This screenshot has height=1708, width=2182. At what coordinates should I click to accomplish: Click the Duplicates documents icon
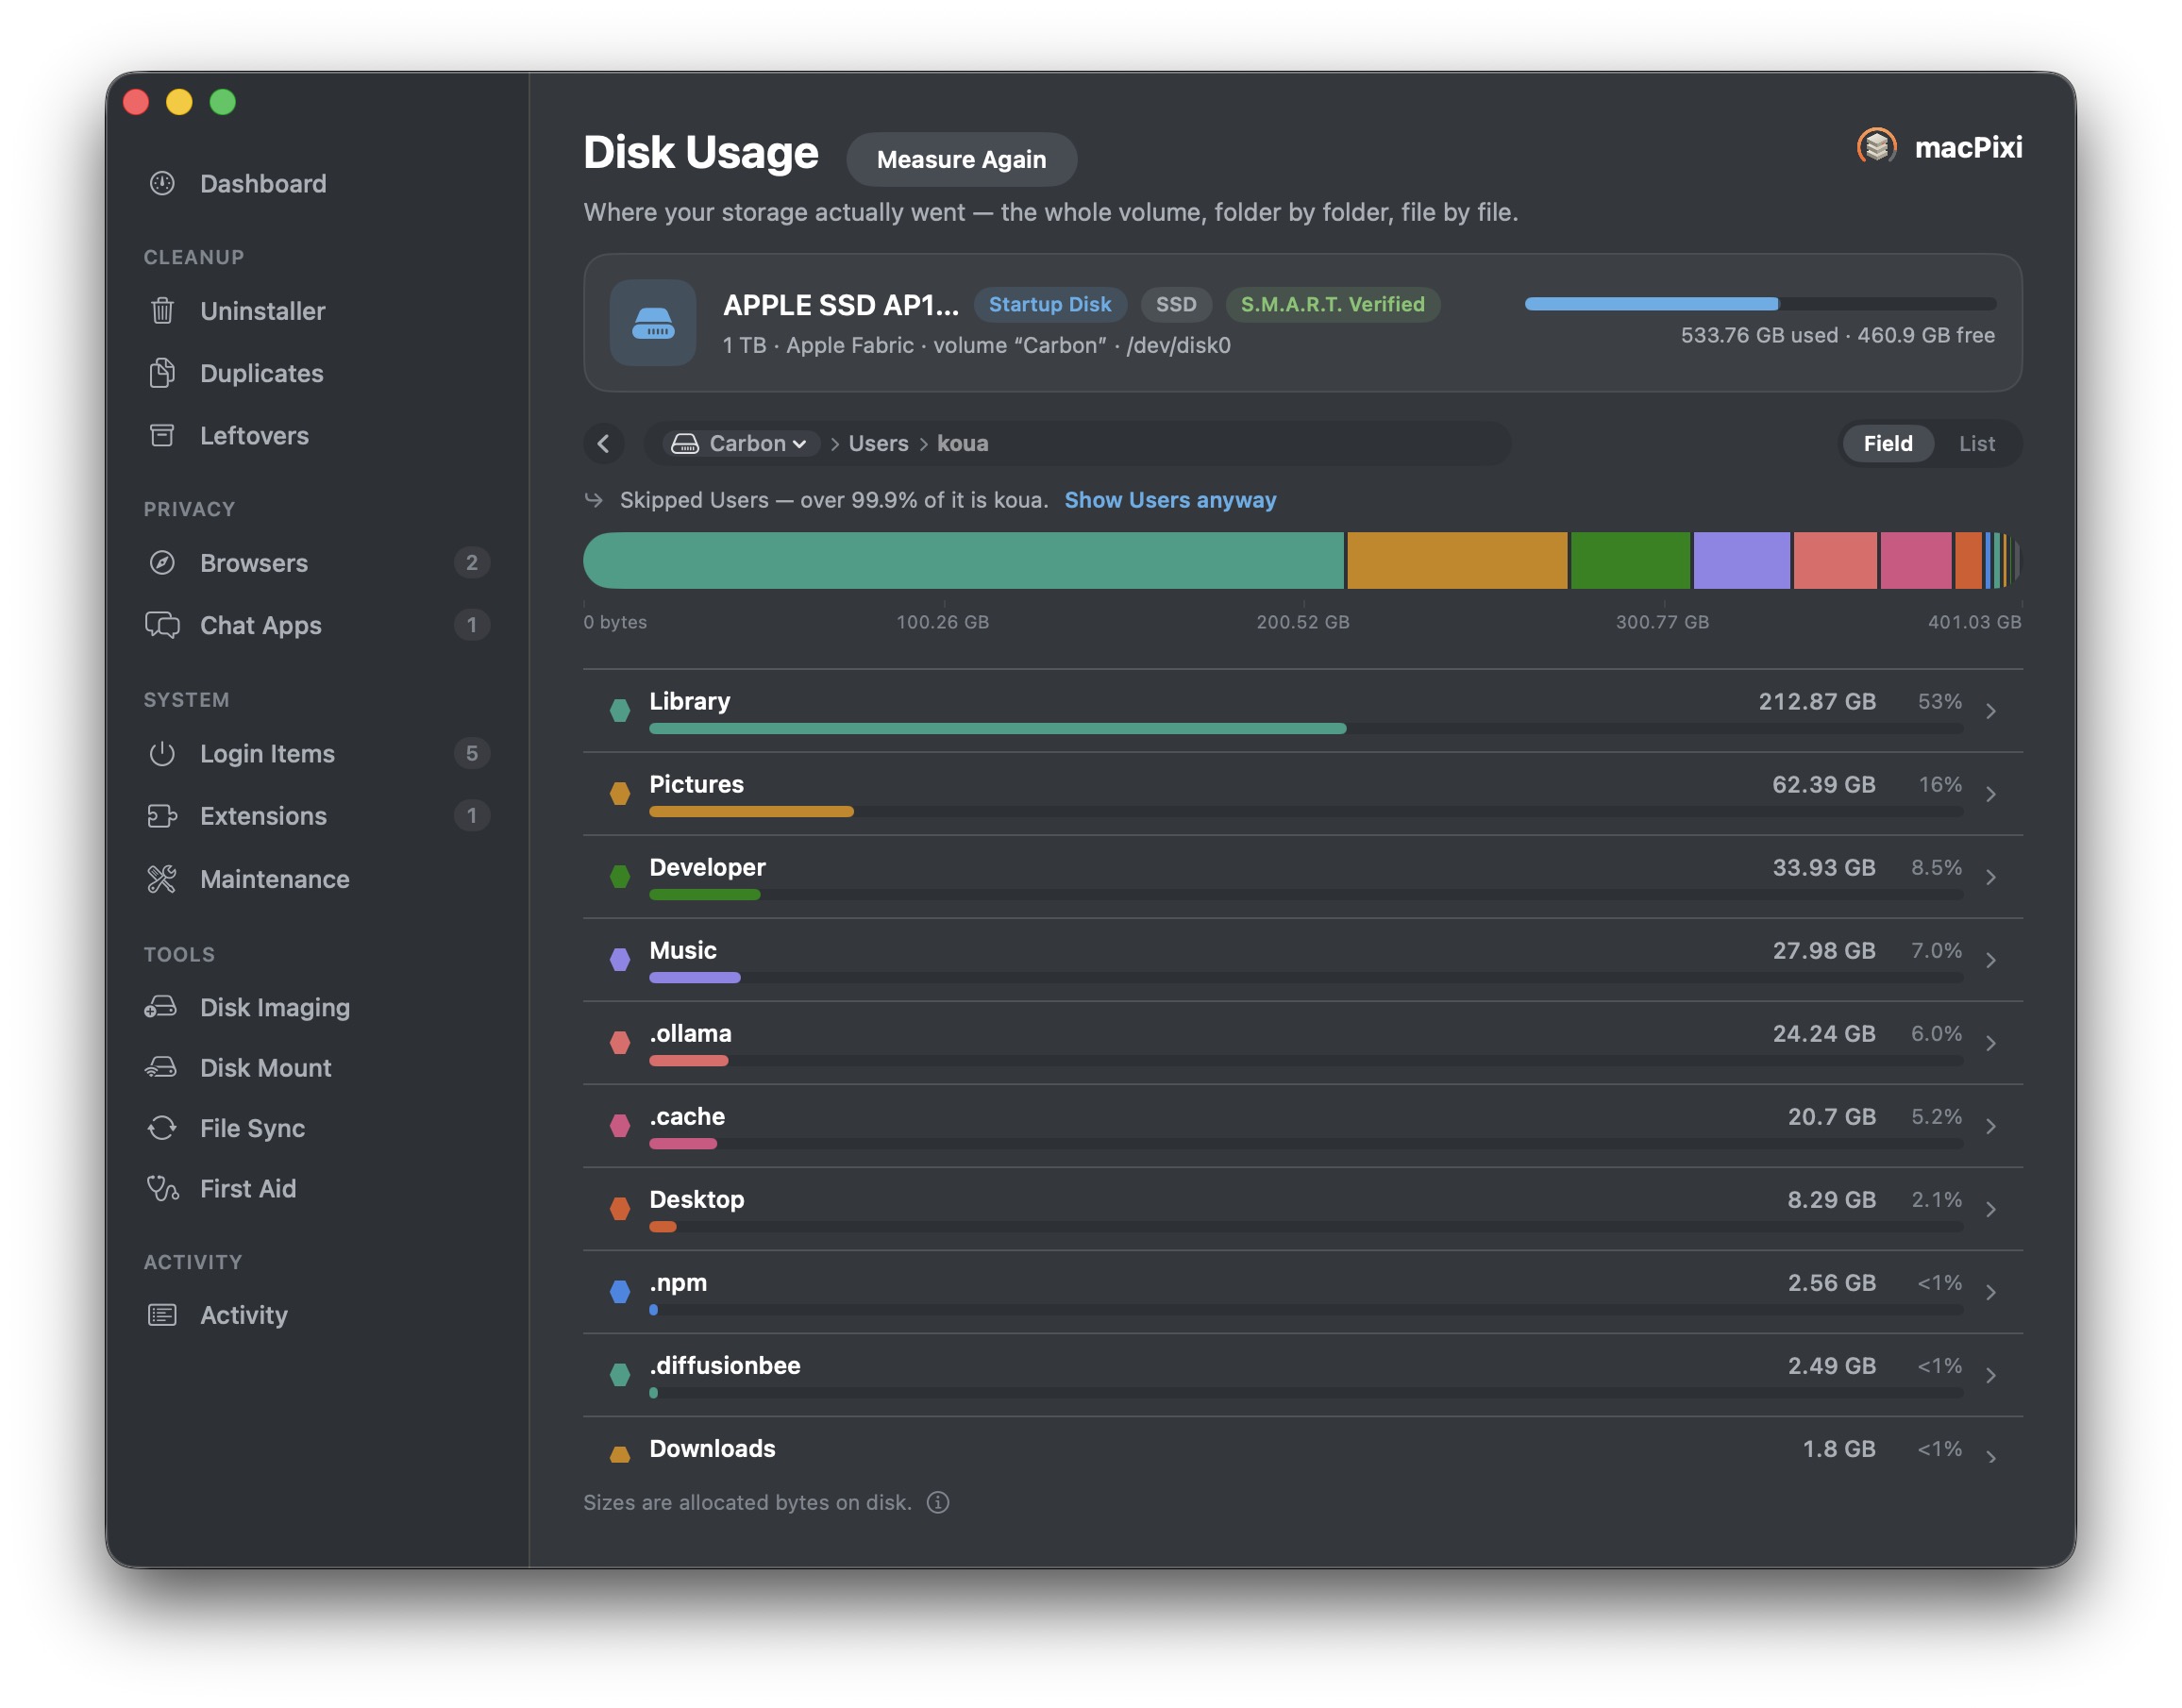(162, 373)
